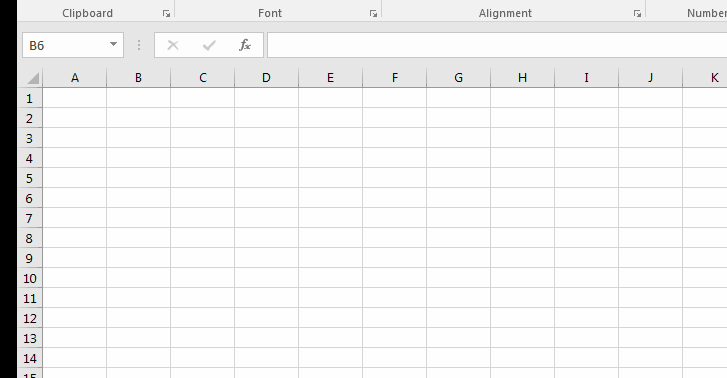
Task: Select column H header
Action: (x=523, y=78)
